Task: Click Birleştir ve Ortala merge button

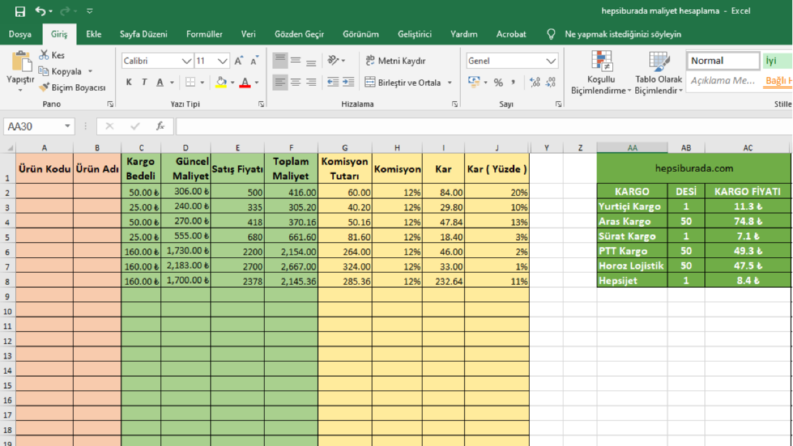Action: pos(403,82)
